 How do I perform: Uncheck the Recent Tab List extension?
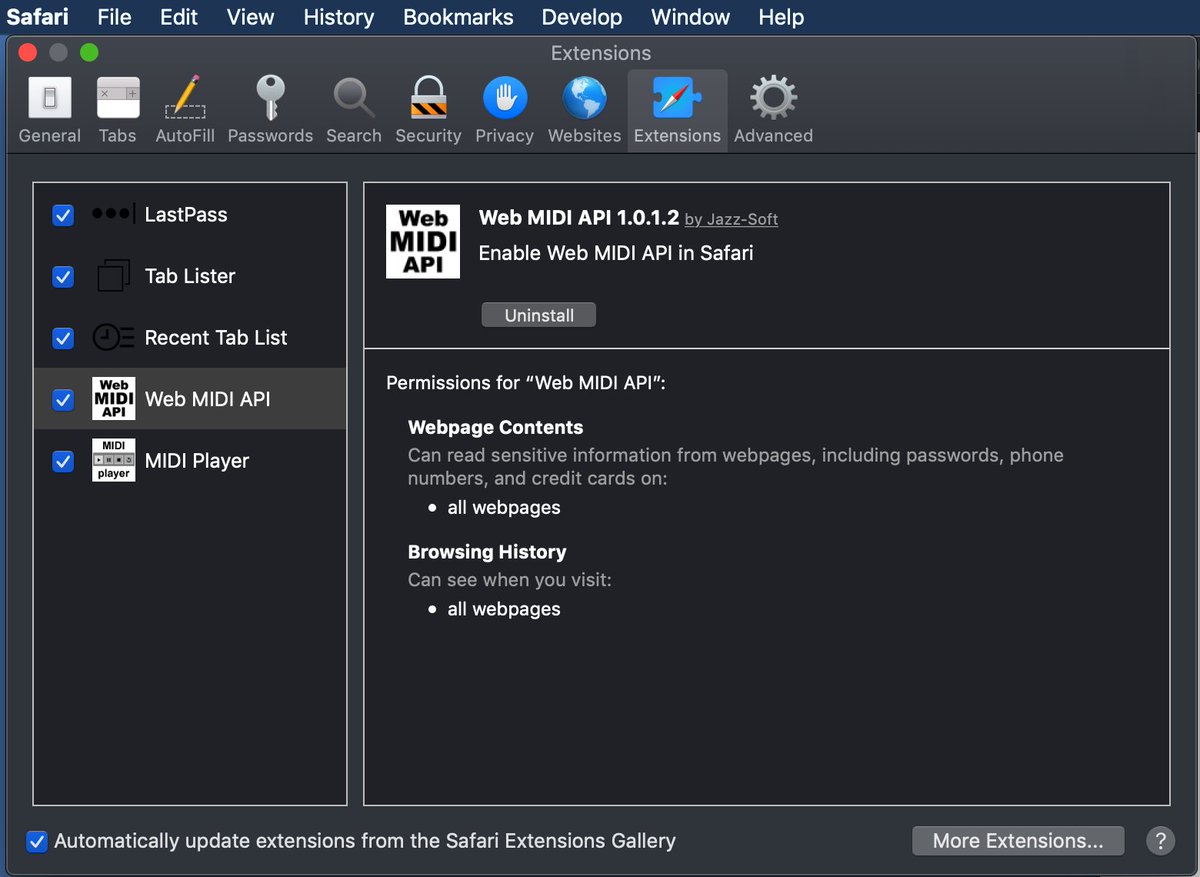63,339
